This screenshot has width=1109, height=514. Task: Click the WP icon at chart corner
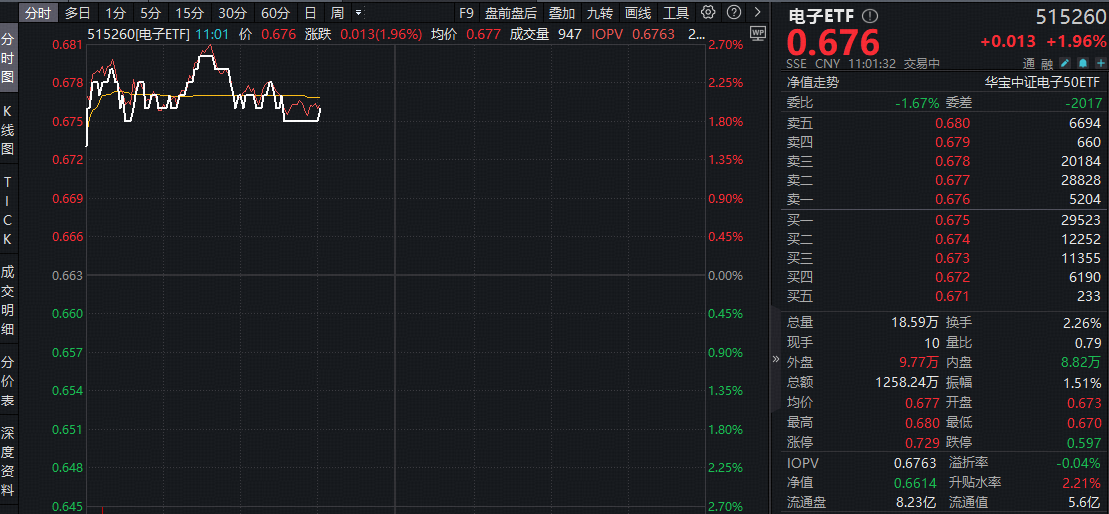point(756,33)
